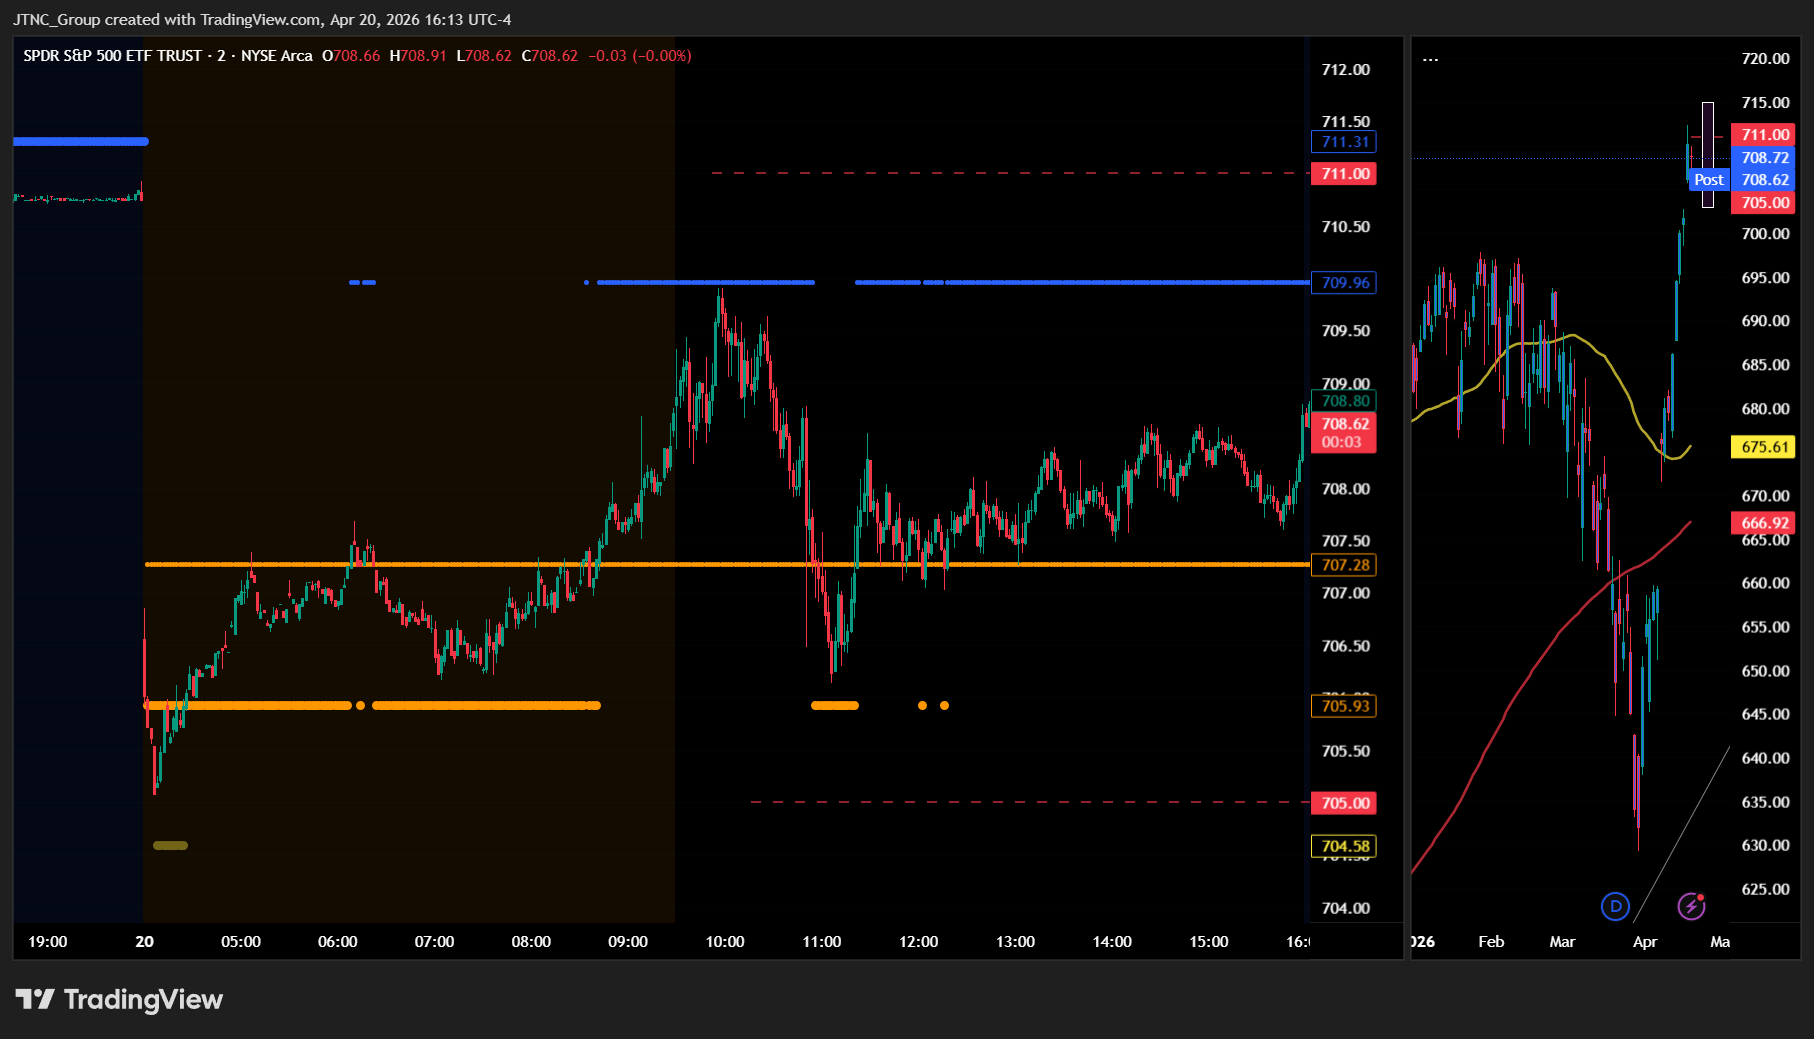1814x1039 pixels.
Task: Click the blue Post session label
Action: [x=1709, y=180]
